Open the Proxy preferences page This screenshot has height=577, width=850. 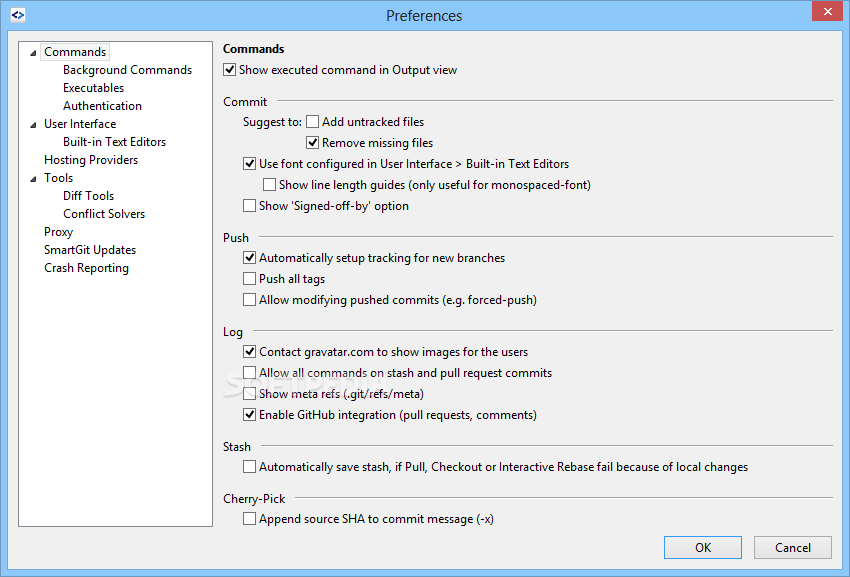coord(59,232)
